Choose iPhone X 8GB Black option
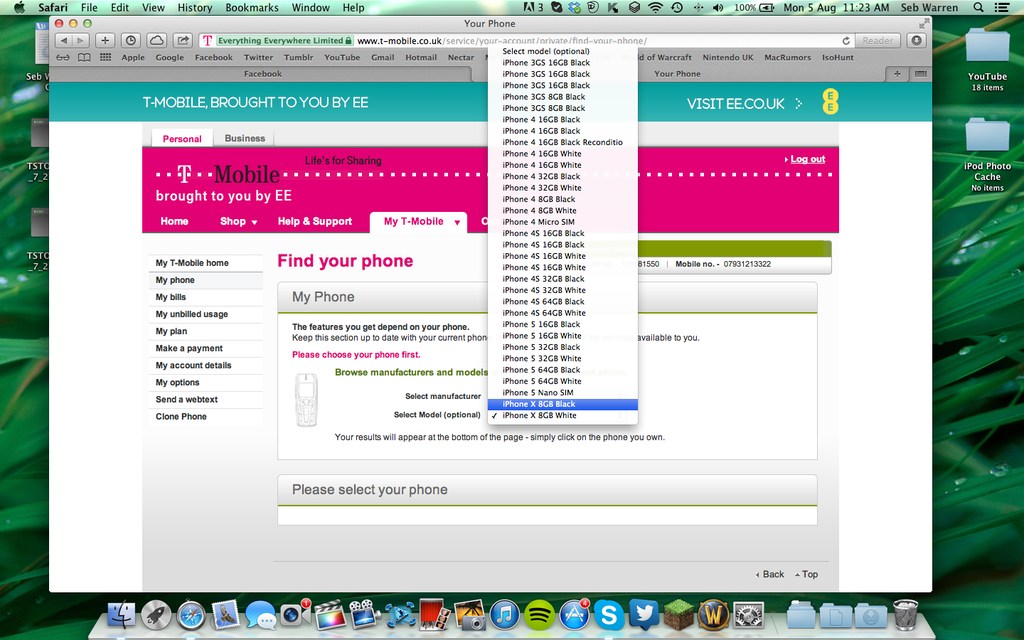Screen dimensions: 1024x640 click(563, 404)
